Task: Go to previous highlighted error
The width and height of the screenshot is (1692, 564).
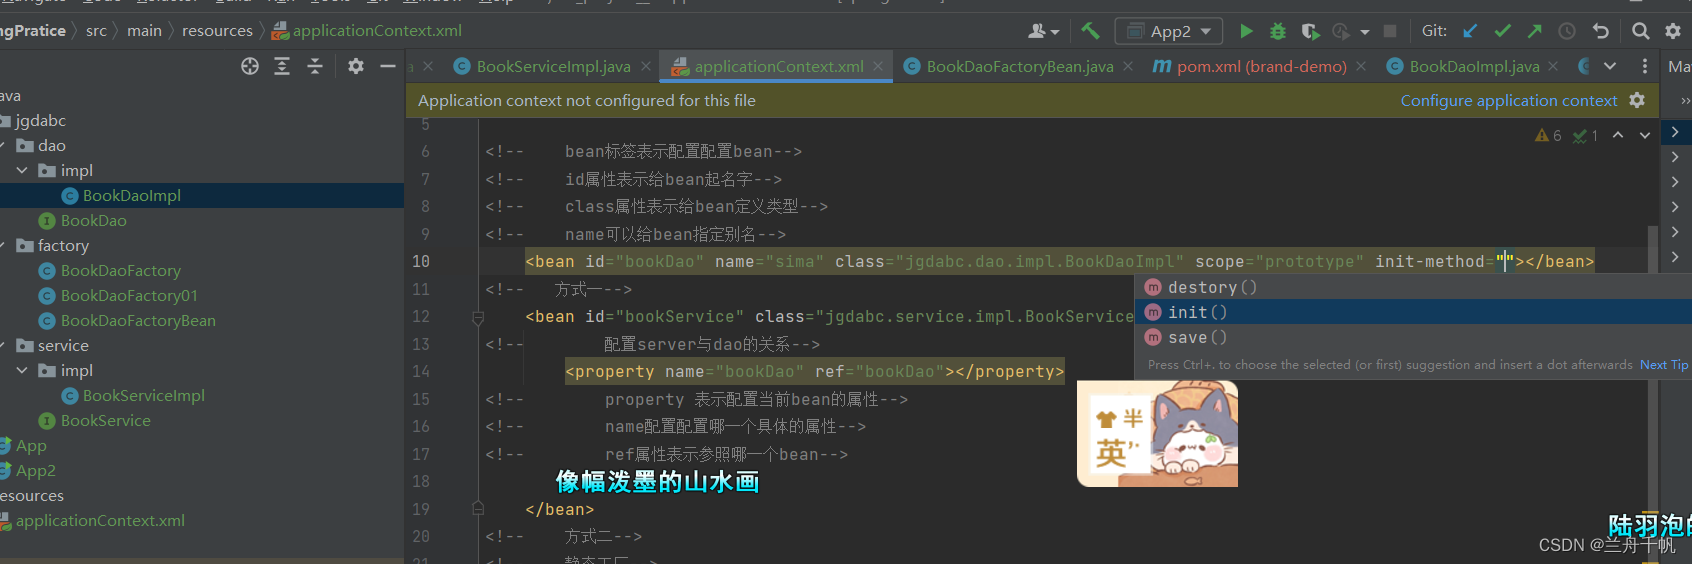Action: tap(1618, 135)
